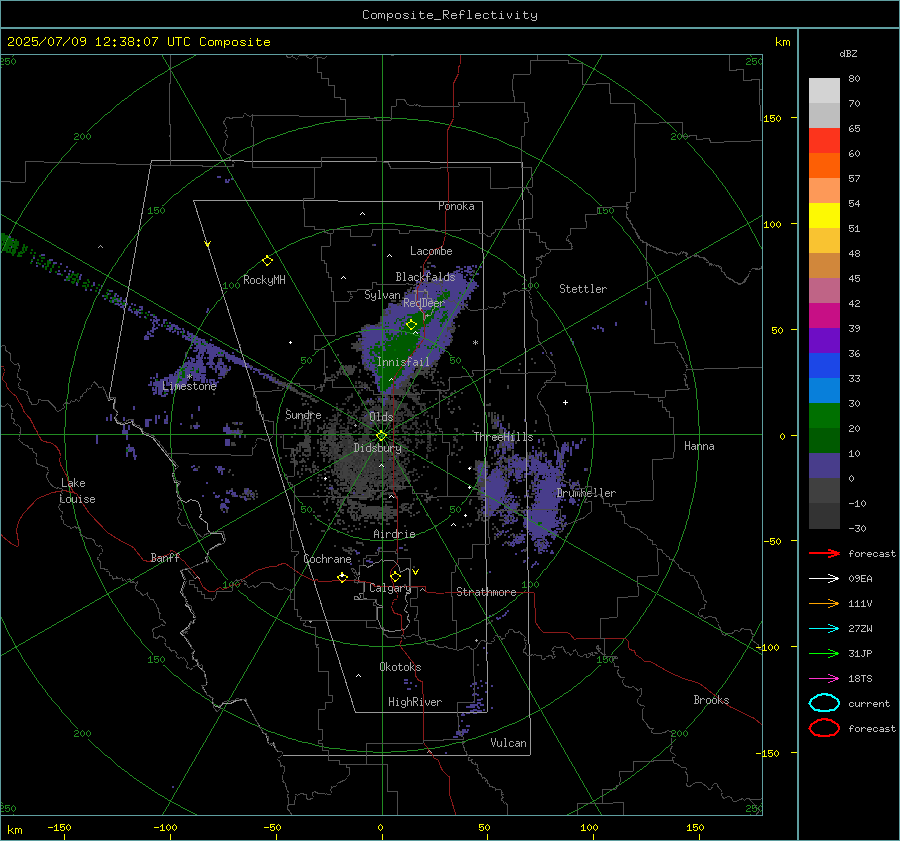Viewport: 900px width, 841px height.
Task: Click the white cross marker west of Hanna
Action: tap(565, 402)
